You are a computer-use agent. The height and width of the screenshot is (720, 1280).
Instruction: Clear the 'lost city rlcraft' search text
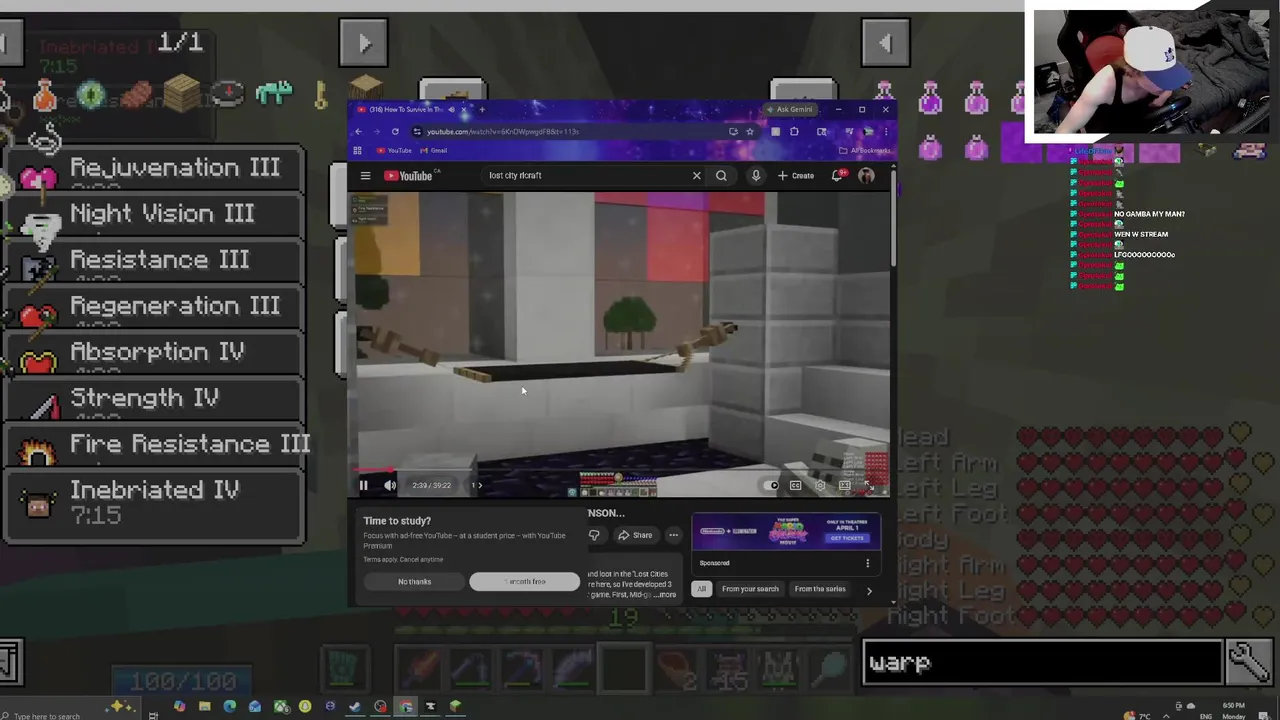(697, 176)
